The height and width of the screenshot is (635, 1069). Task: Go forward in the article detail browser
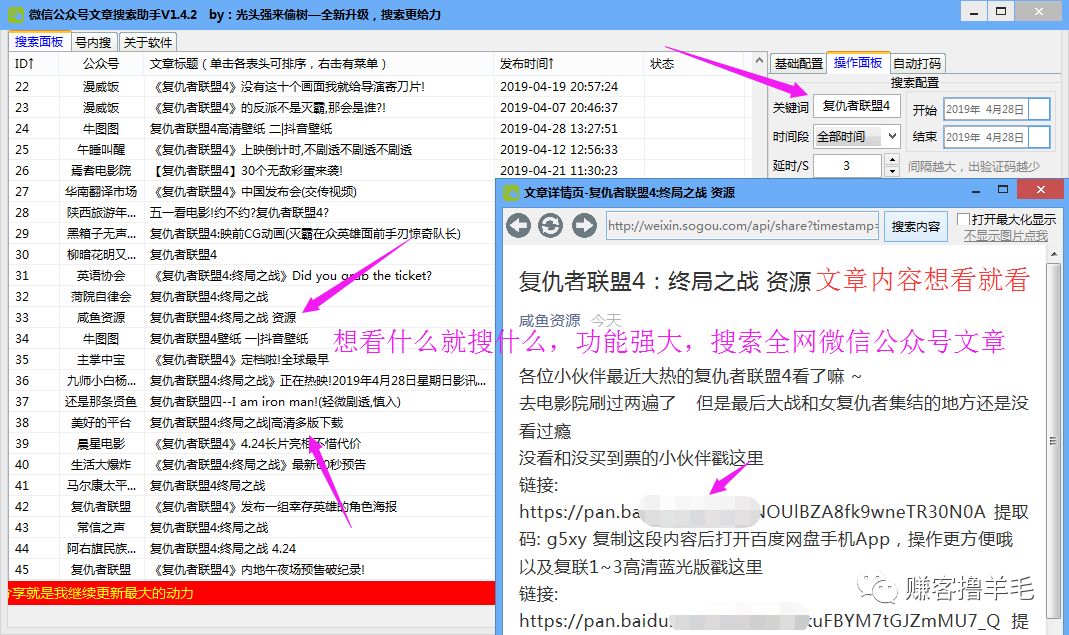pyautogui.click(x=584, y=226)
